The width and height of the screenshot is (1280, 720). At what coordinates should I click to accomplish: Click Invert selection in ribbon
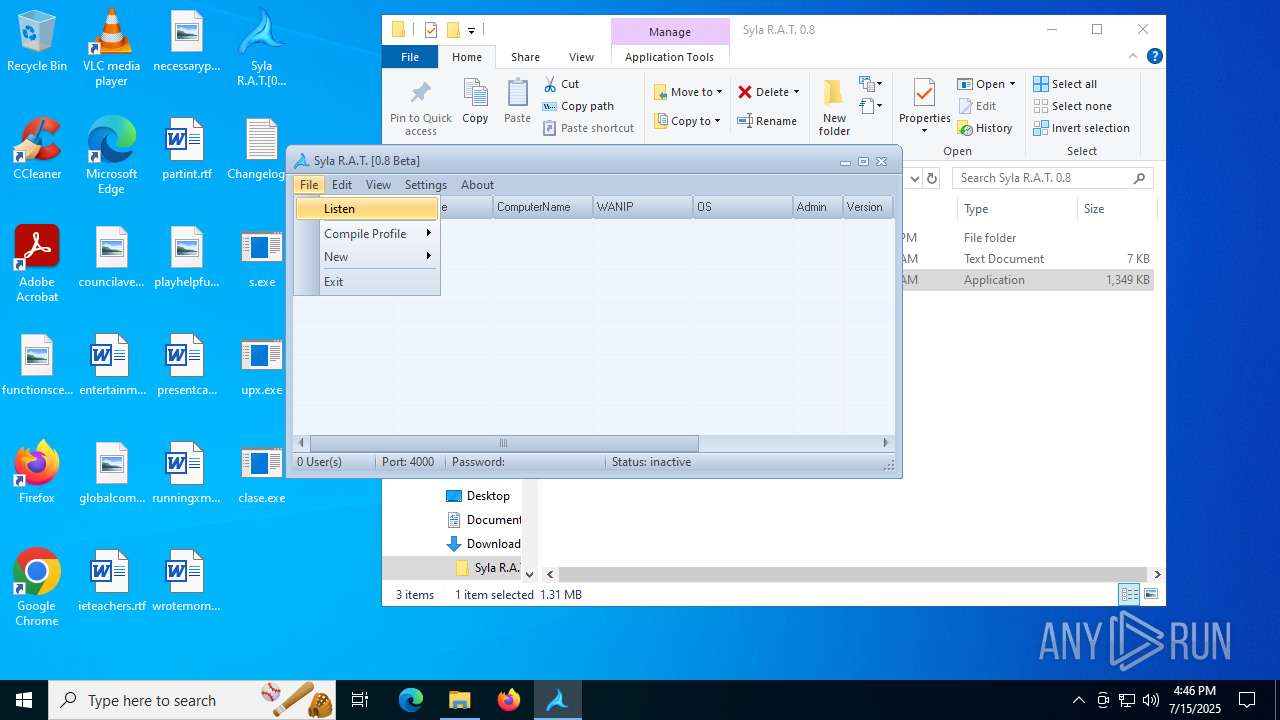[x=1081, y=128]
